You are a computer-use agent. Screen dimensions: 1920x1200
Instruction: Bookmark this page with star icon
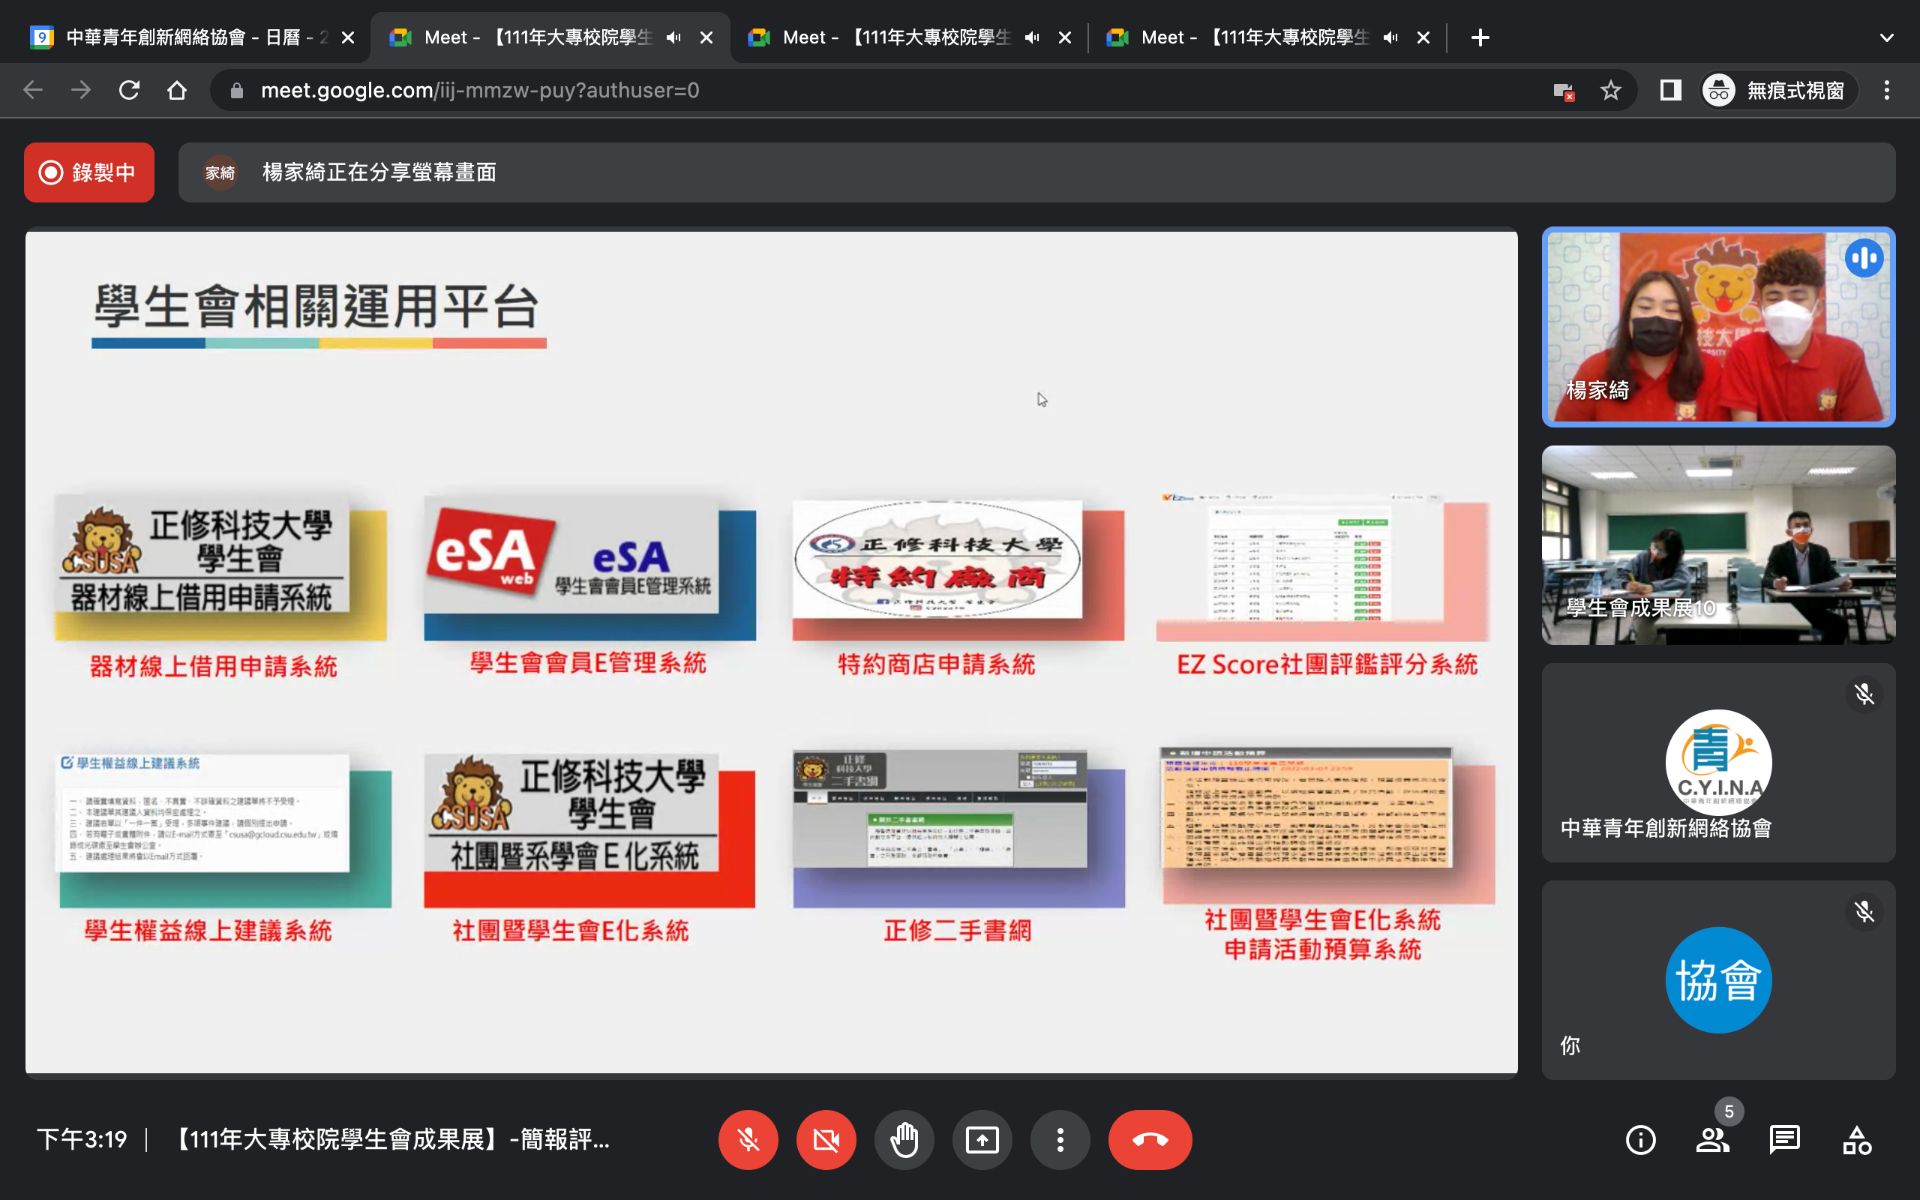[1610, 91]
